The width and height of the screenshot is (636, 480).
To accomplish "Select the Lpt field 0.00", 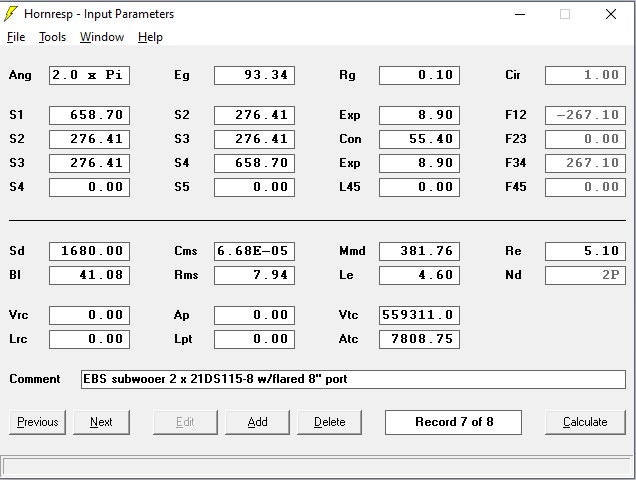I will click(x=254, y=339).
